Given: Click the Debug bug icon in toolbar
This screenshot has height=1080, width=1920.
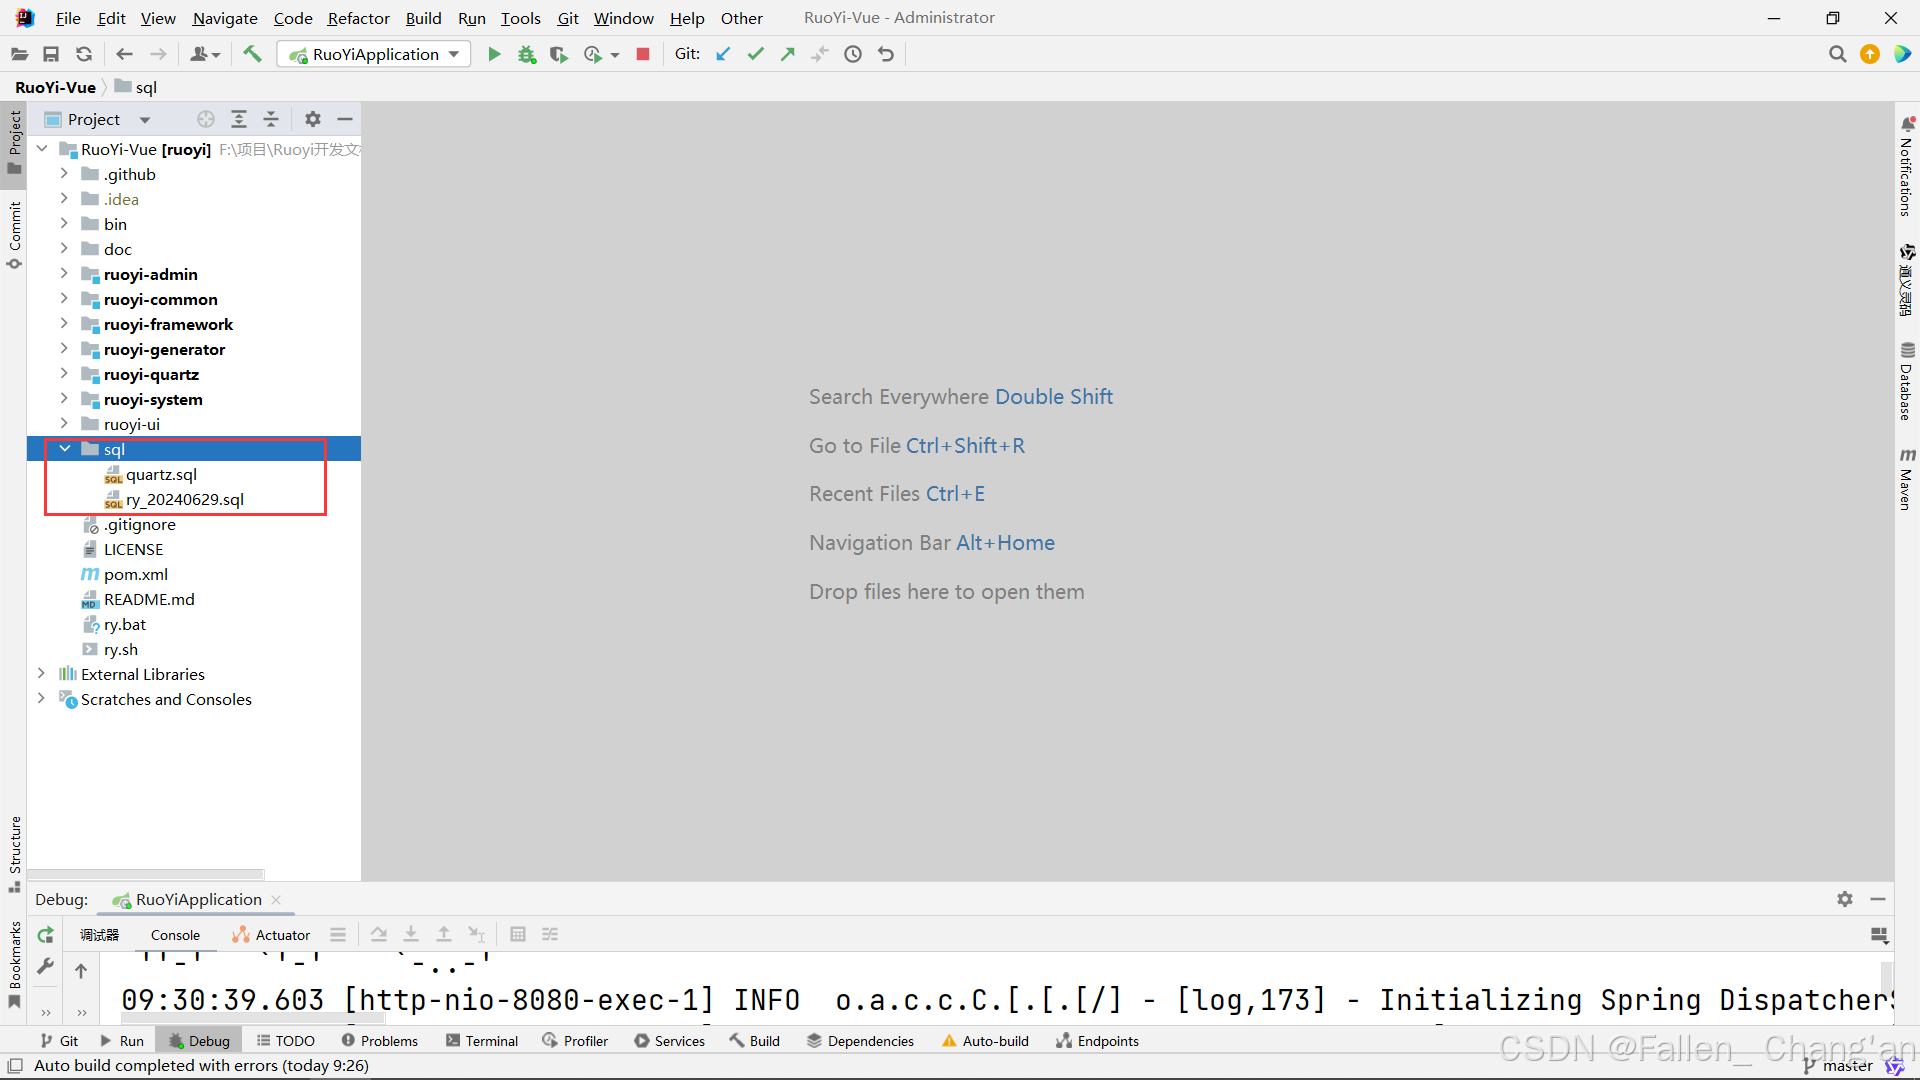Looking at the screenshot, I should 527,54.
